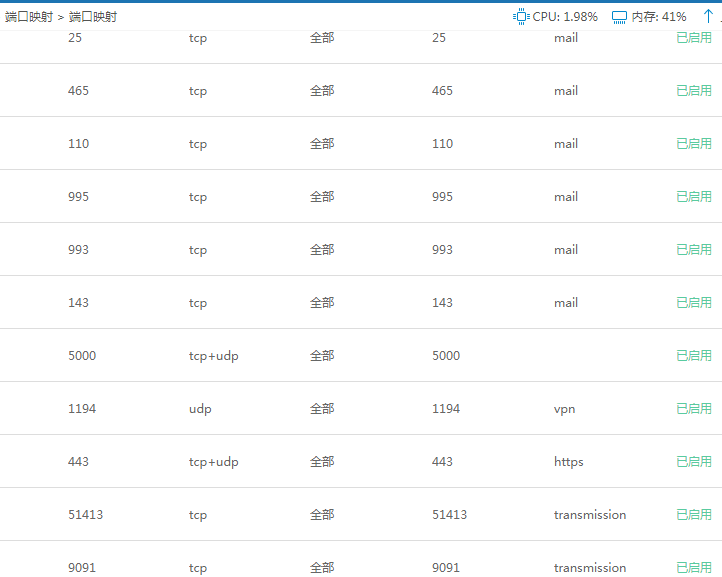This screenshot has width=722, height=577.
Task: Open the first 端口映射 breadcrumb link
Action: pos(28,17)
